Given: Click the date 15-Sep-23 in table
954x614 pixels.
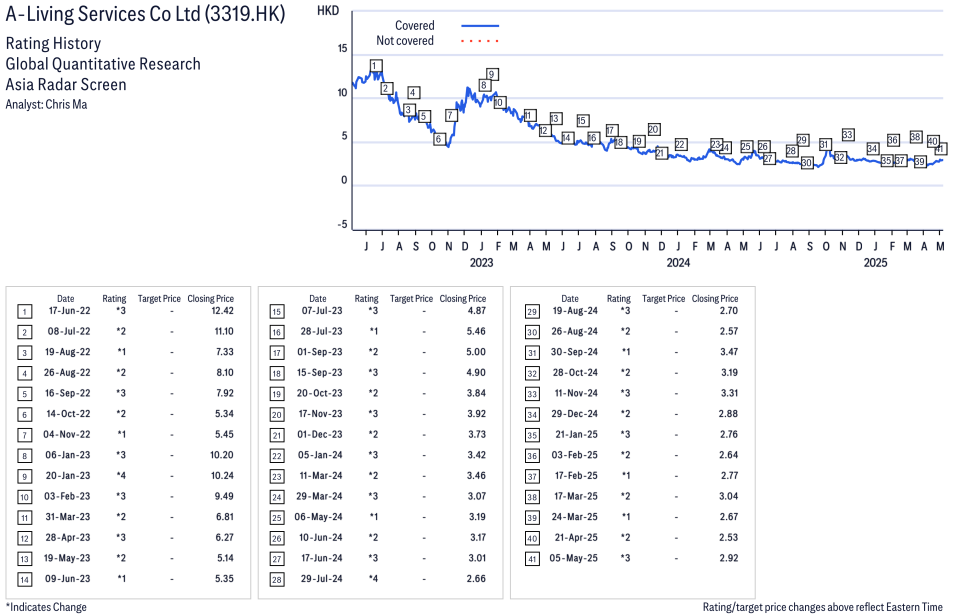Looking at the screenshot, I should pos(320,372).
